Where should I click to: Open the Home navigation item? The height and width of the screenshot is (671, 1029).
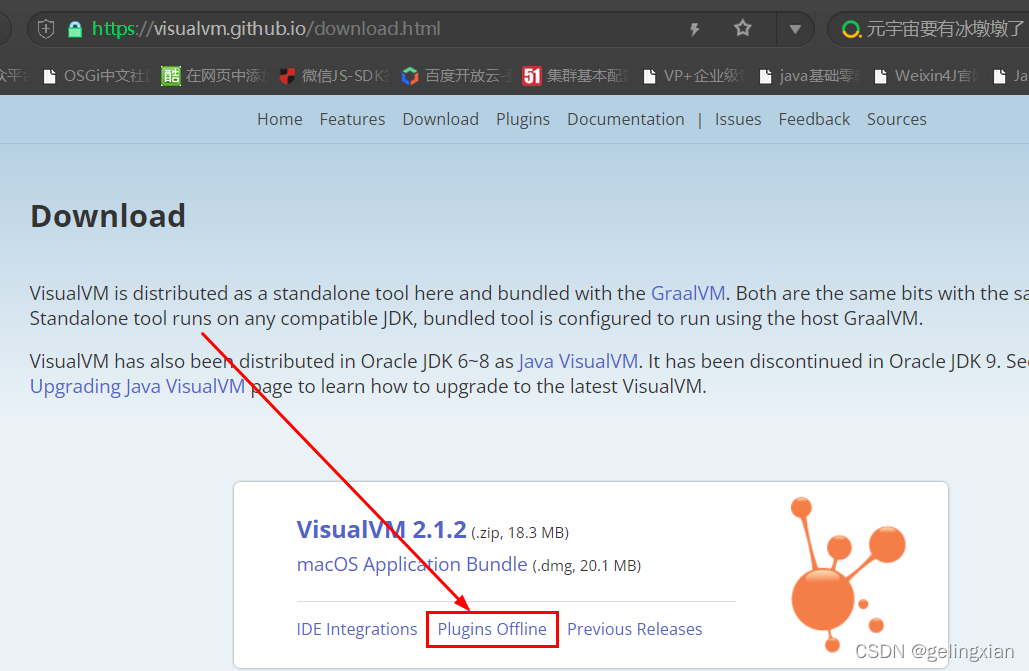point(279,119)
